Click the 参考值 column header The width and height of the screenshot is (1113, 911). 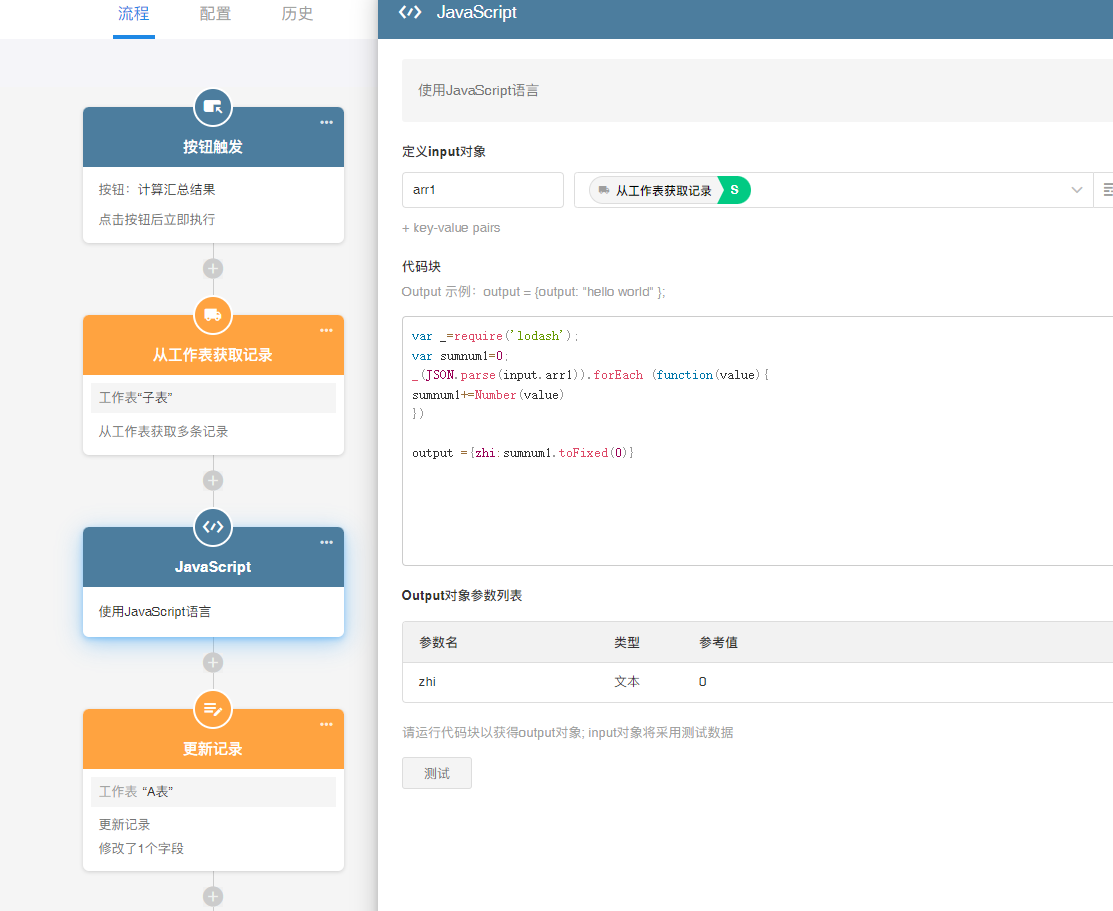click(x=718, y=643)
